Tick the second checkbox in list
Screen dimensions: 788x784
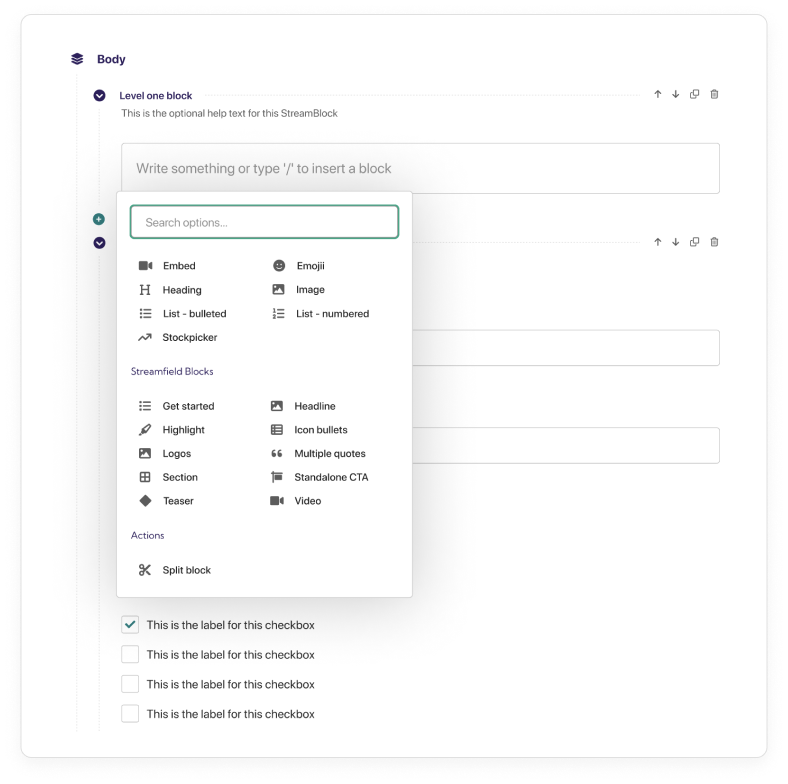[130, 655]
